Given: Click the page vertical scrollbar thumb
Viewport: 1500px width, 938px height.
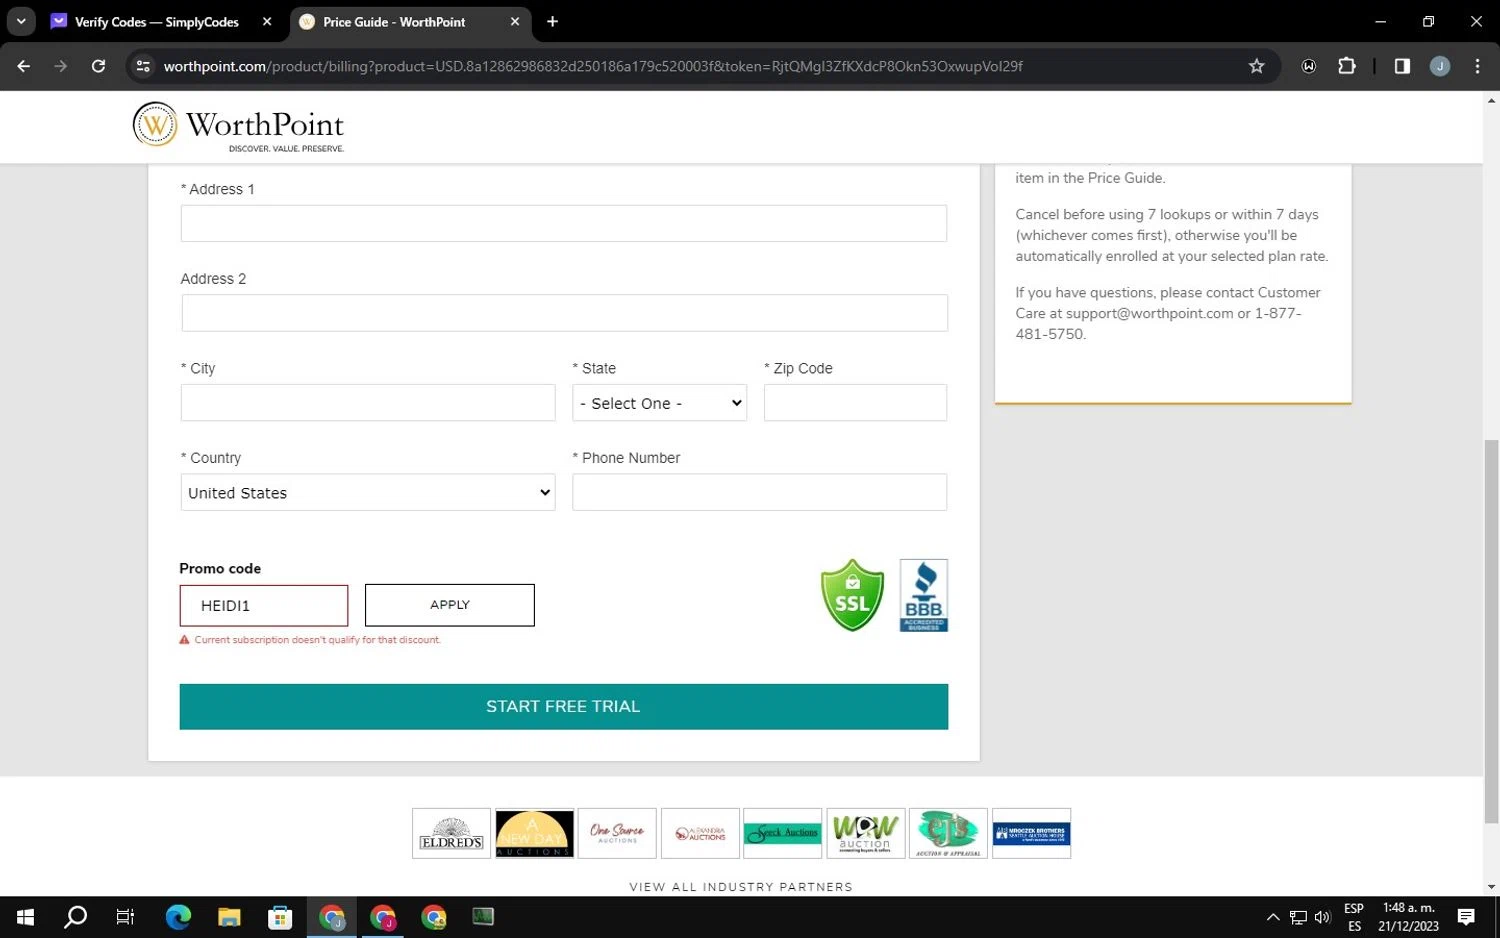Looking at the screenshot, I should 1491,632.
